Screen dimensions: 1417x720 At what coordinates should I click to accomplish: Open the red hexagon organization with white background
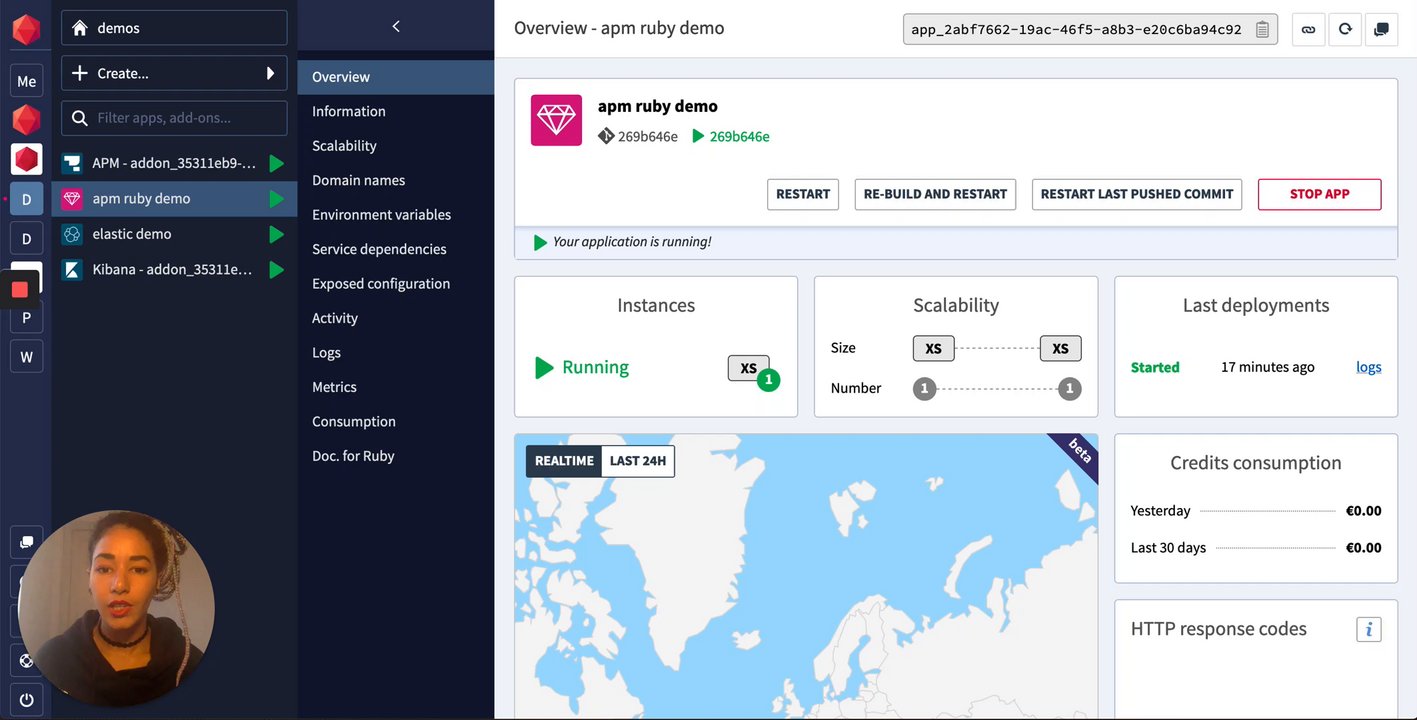(x=26, y=159)
